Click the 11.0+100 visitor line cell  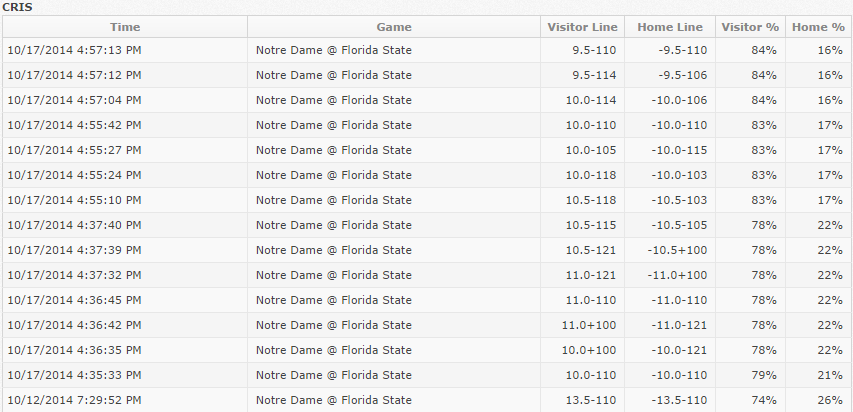589,325
